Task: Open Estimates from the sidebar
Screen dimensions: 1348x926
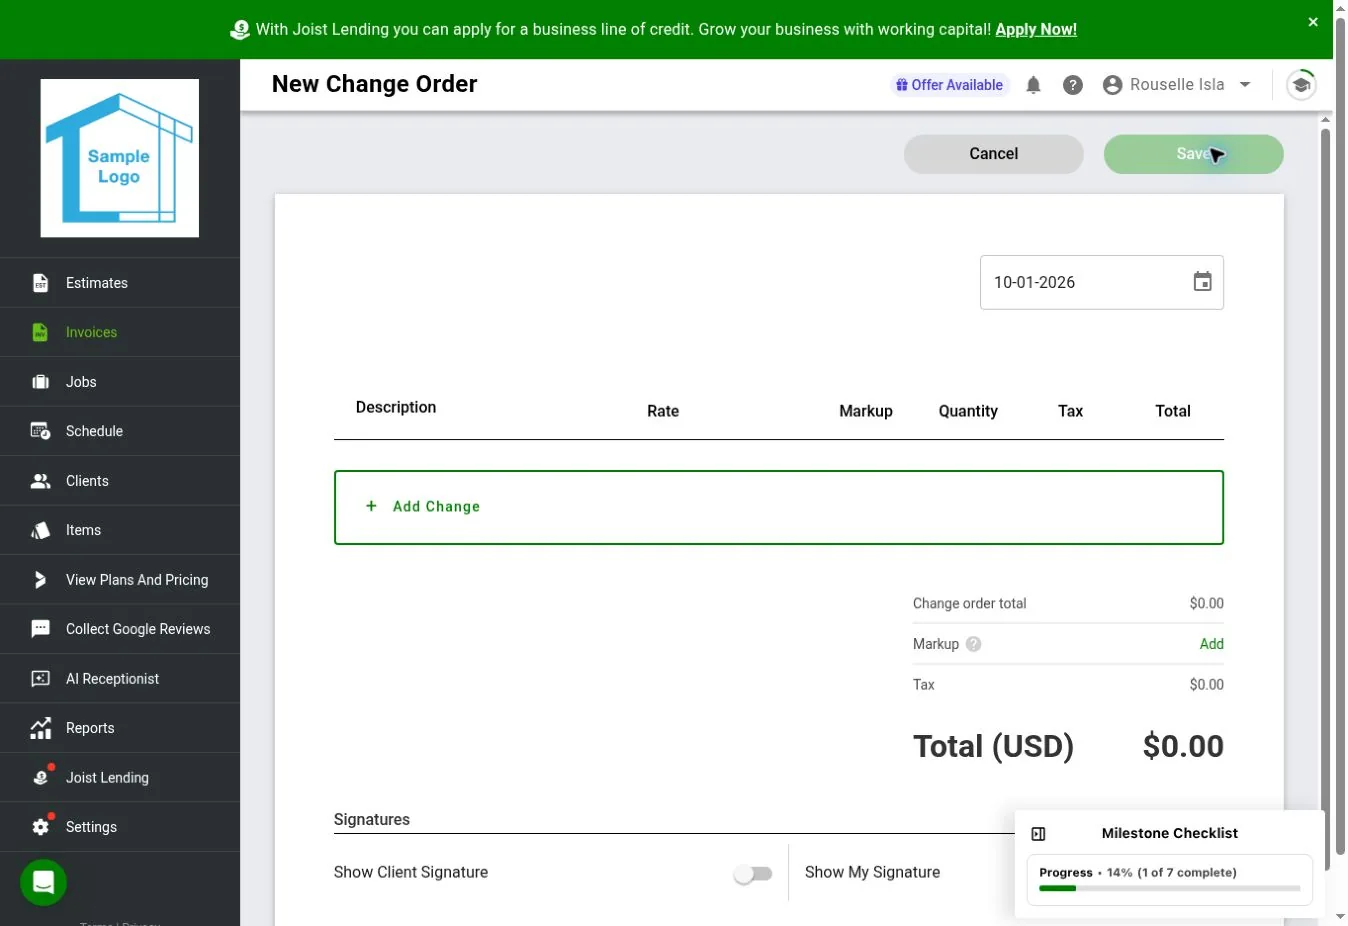Action: [120, 283]
